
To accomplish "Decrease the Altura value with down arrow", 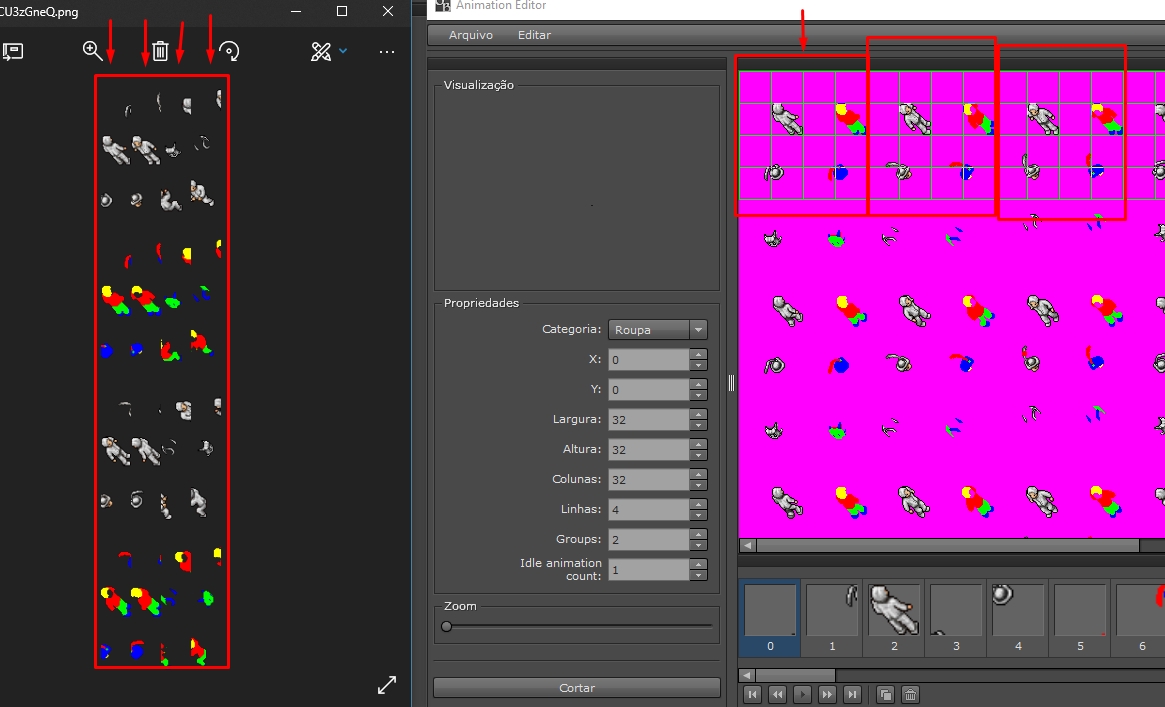I will point(698,455).
